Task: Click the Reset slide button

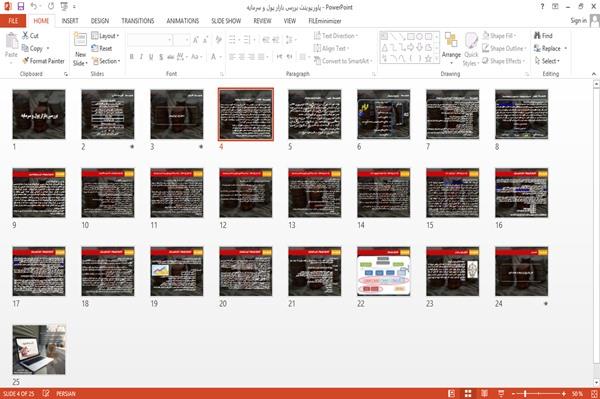Action: pos(102,48)
